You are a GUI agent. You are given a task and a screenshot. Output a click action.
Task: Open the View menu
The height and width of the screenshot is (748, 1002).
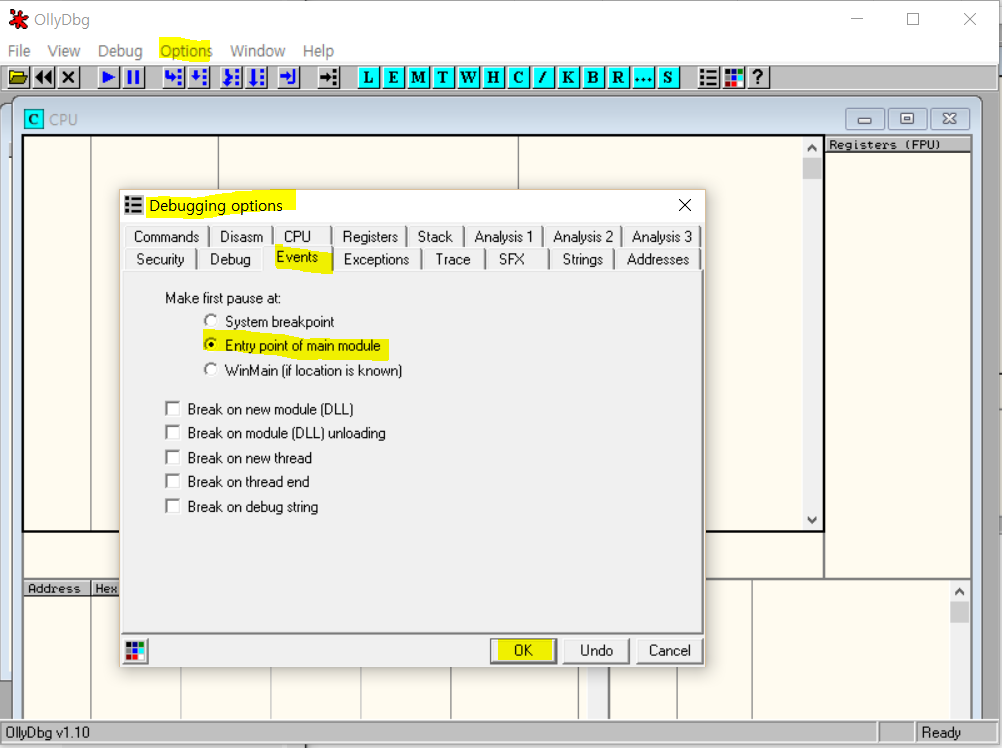[64, 51]
